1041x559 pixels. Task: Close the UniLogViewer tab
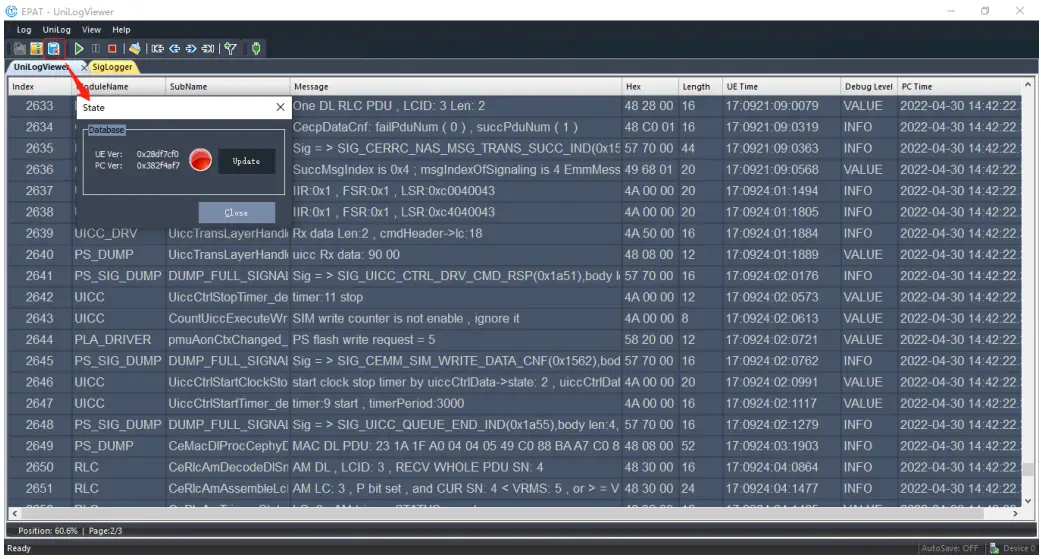[x=84, y=67]
